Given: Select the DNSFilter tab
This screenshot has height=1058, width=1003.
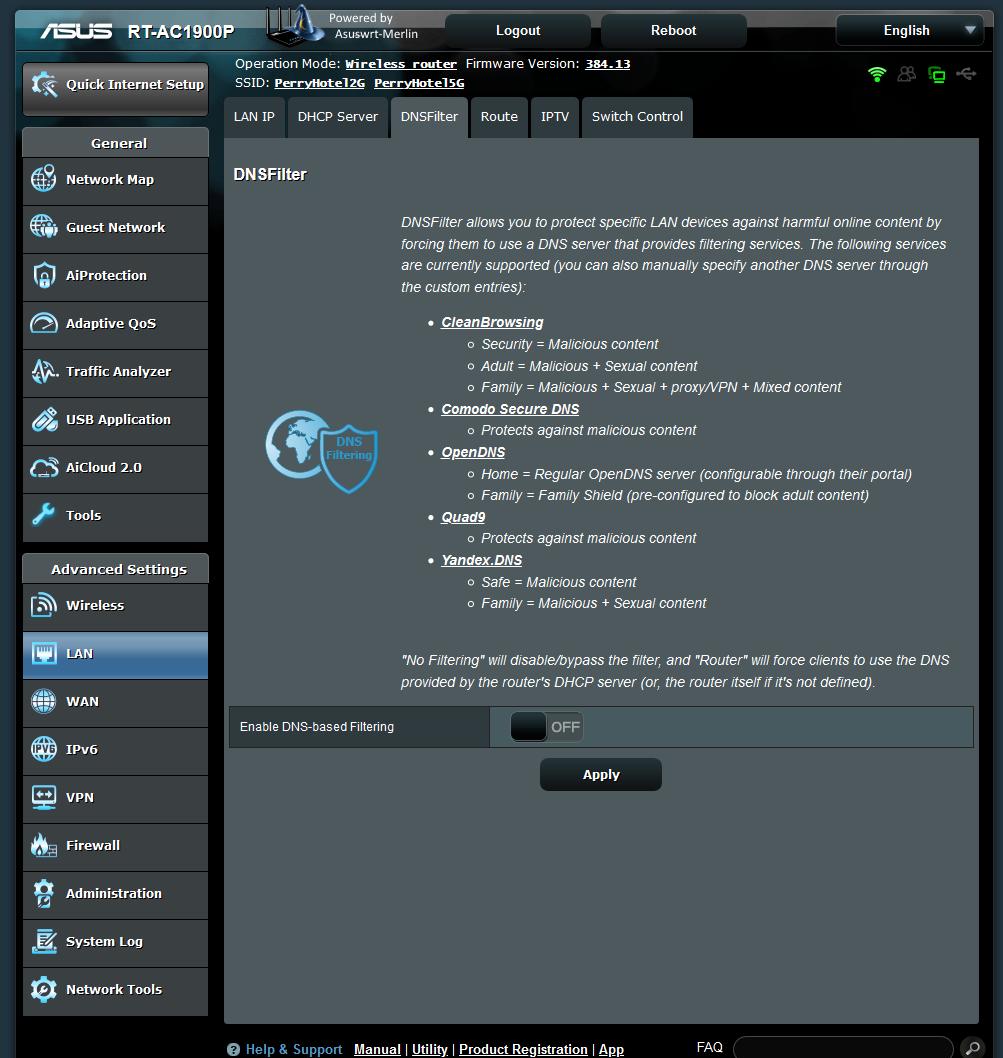Looking at the screenshot, I should click(429, 117).
